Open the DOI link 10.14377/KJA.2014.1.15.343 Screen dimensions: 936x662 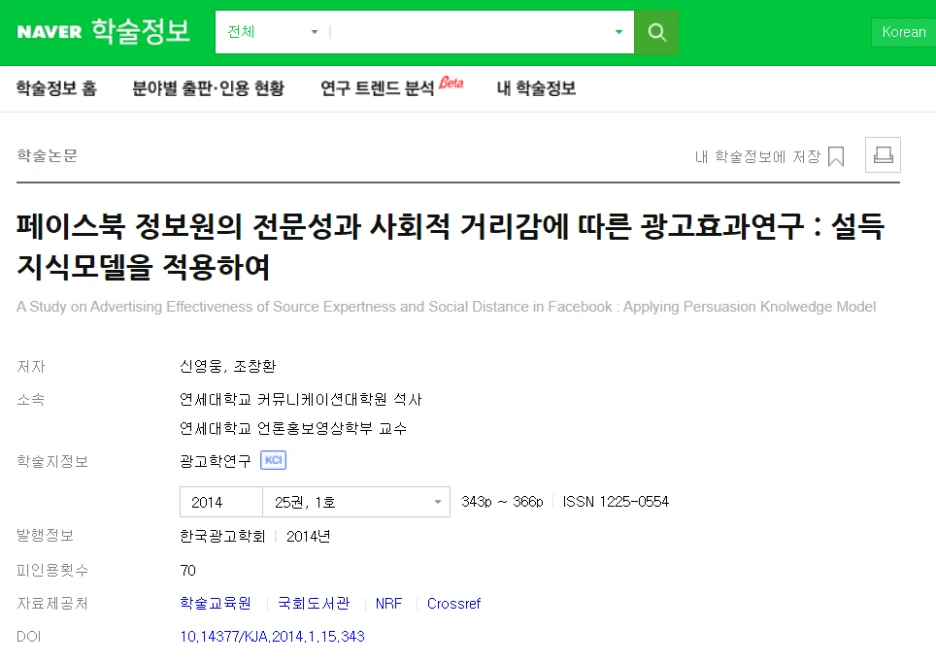pos(272,637)
